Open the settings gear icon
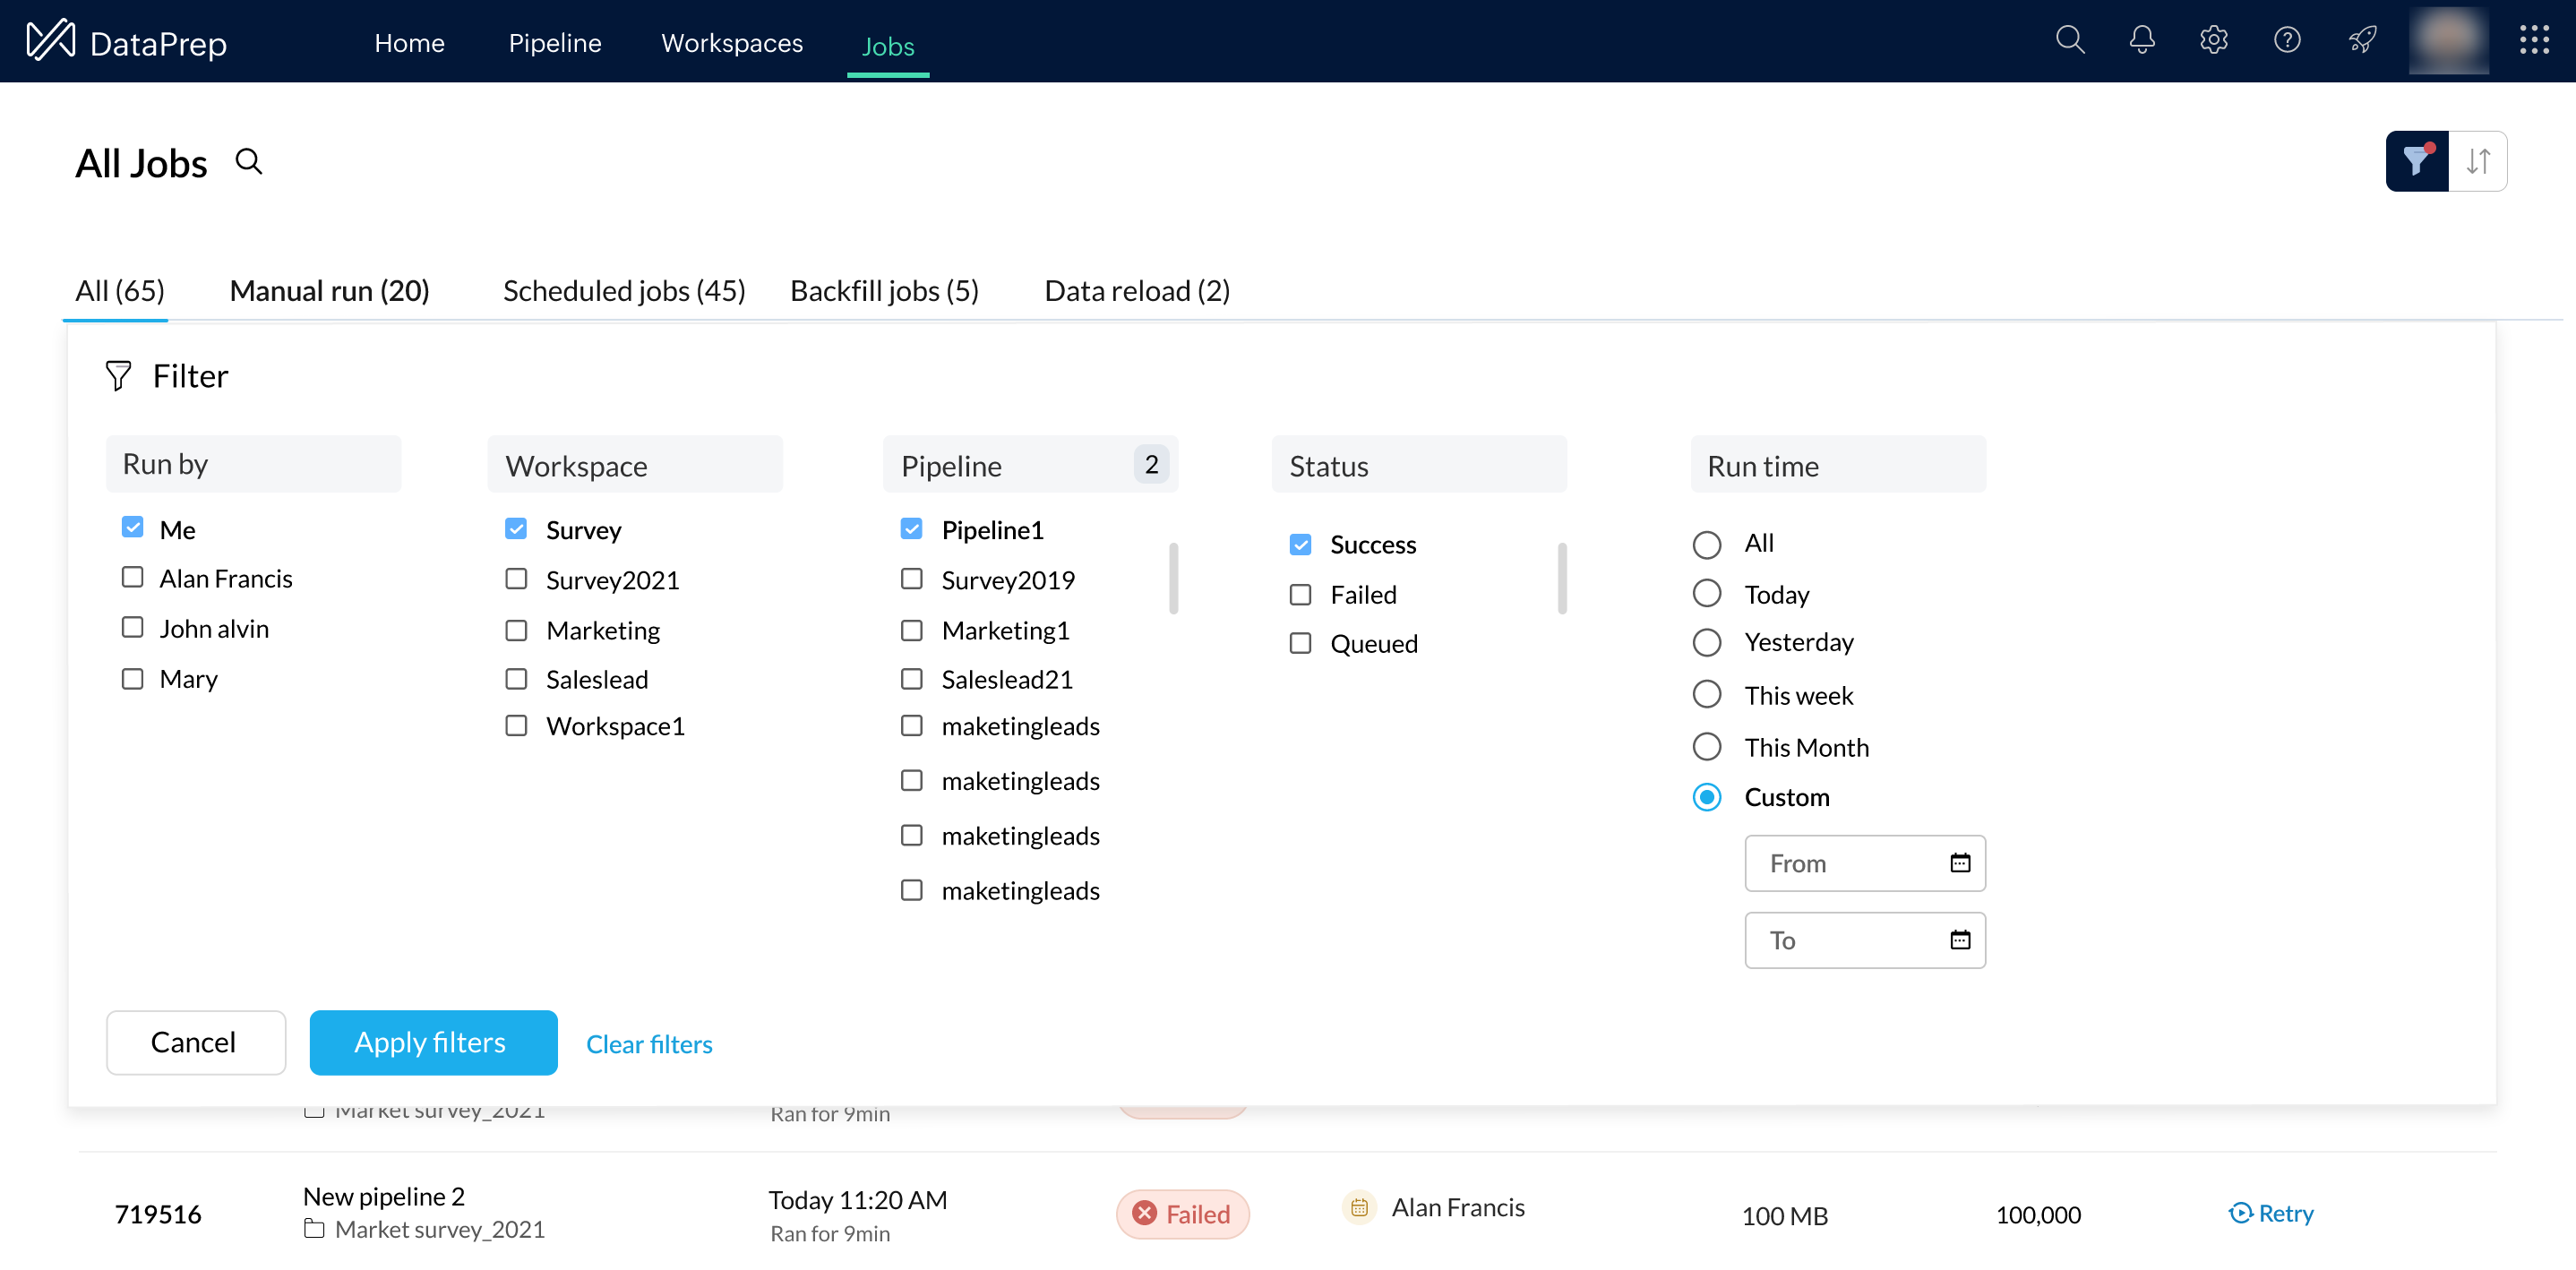2576x1270 pixels. pyautogui.click(x=2213, y=40)
